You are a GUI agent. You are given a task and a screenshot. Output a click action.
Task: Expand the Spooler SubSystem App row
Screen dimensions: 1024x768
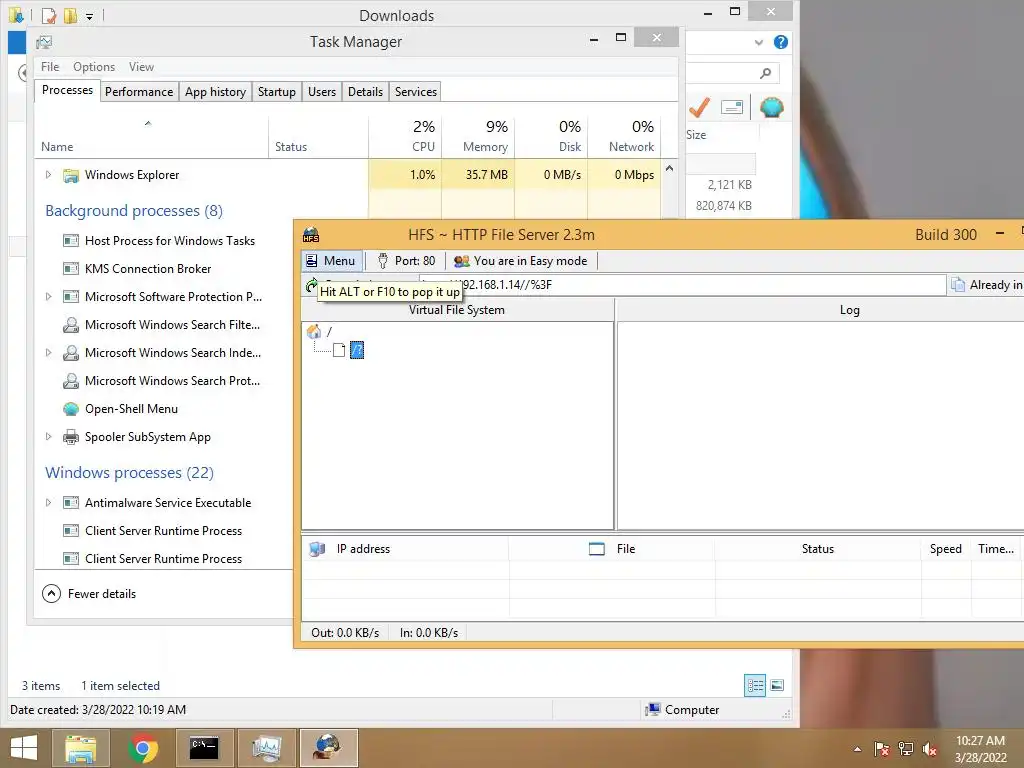48,437
